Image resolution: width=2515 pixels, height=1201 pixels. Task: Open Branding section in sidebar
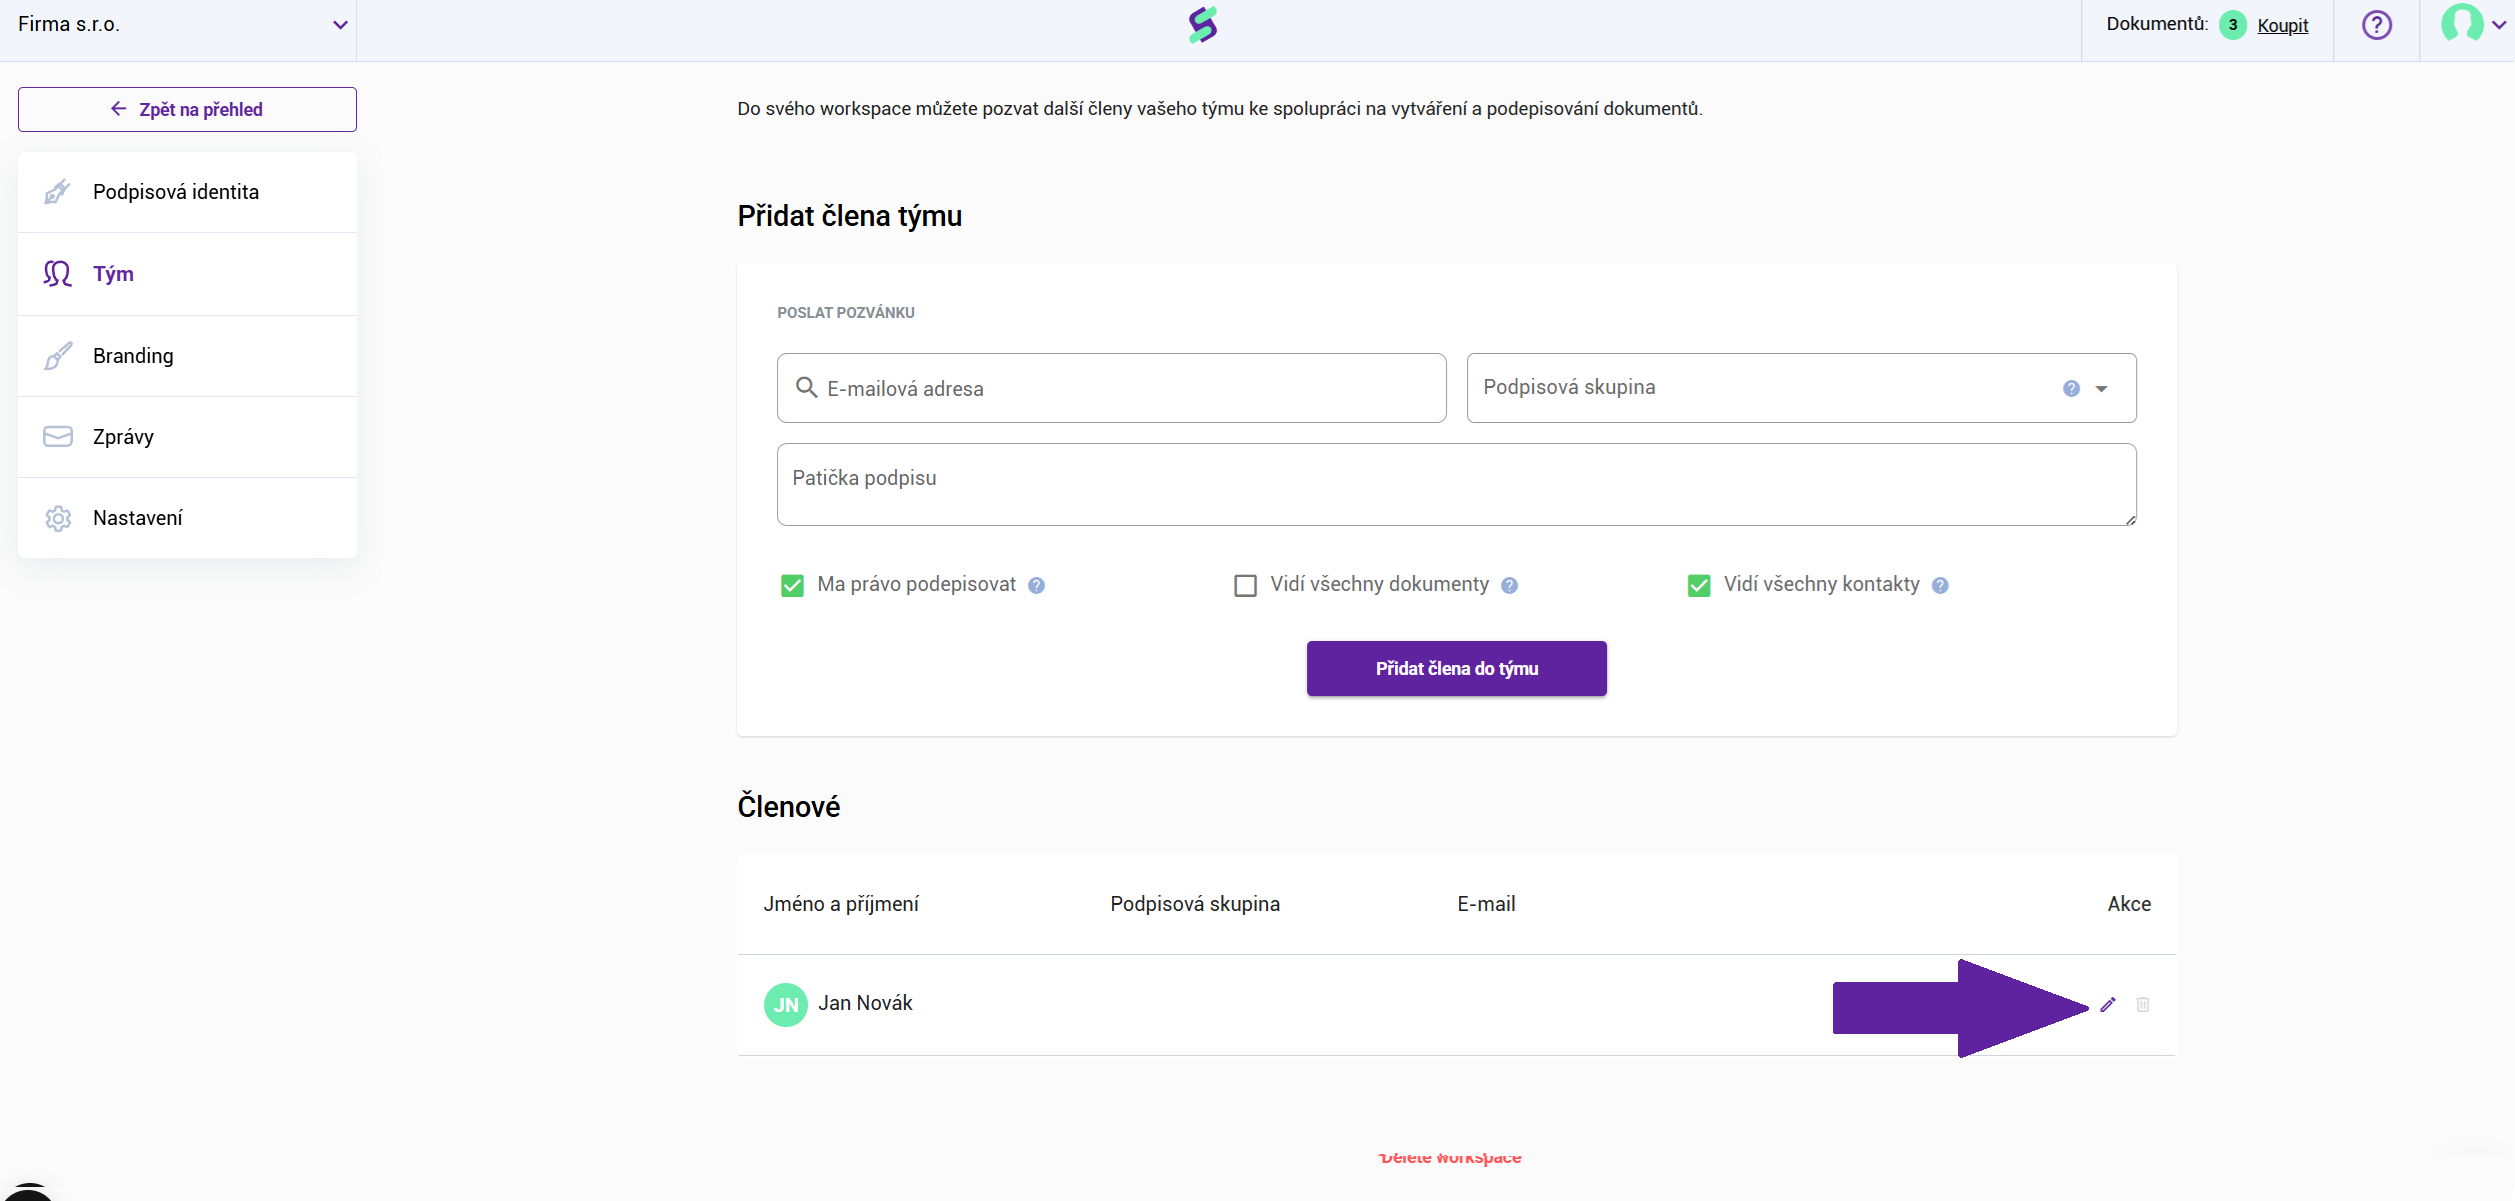133,356
